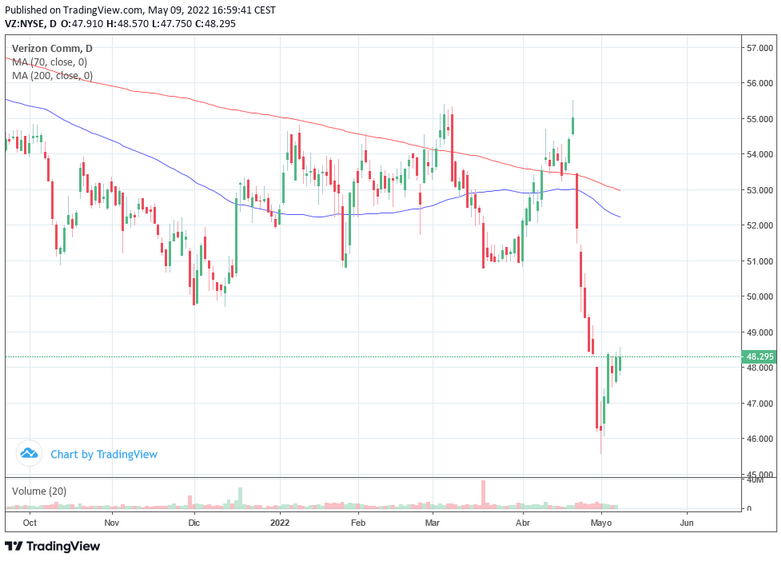Click the green current price tag 48.295
The height and width of the screenshot is (561, 781).
(759, 357)
